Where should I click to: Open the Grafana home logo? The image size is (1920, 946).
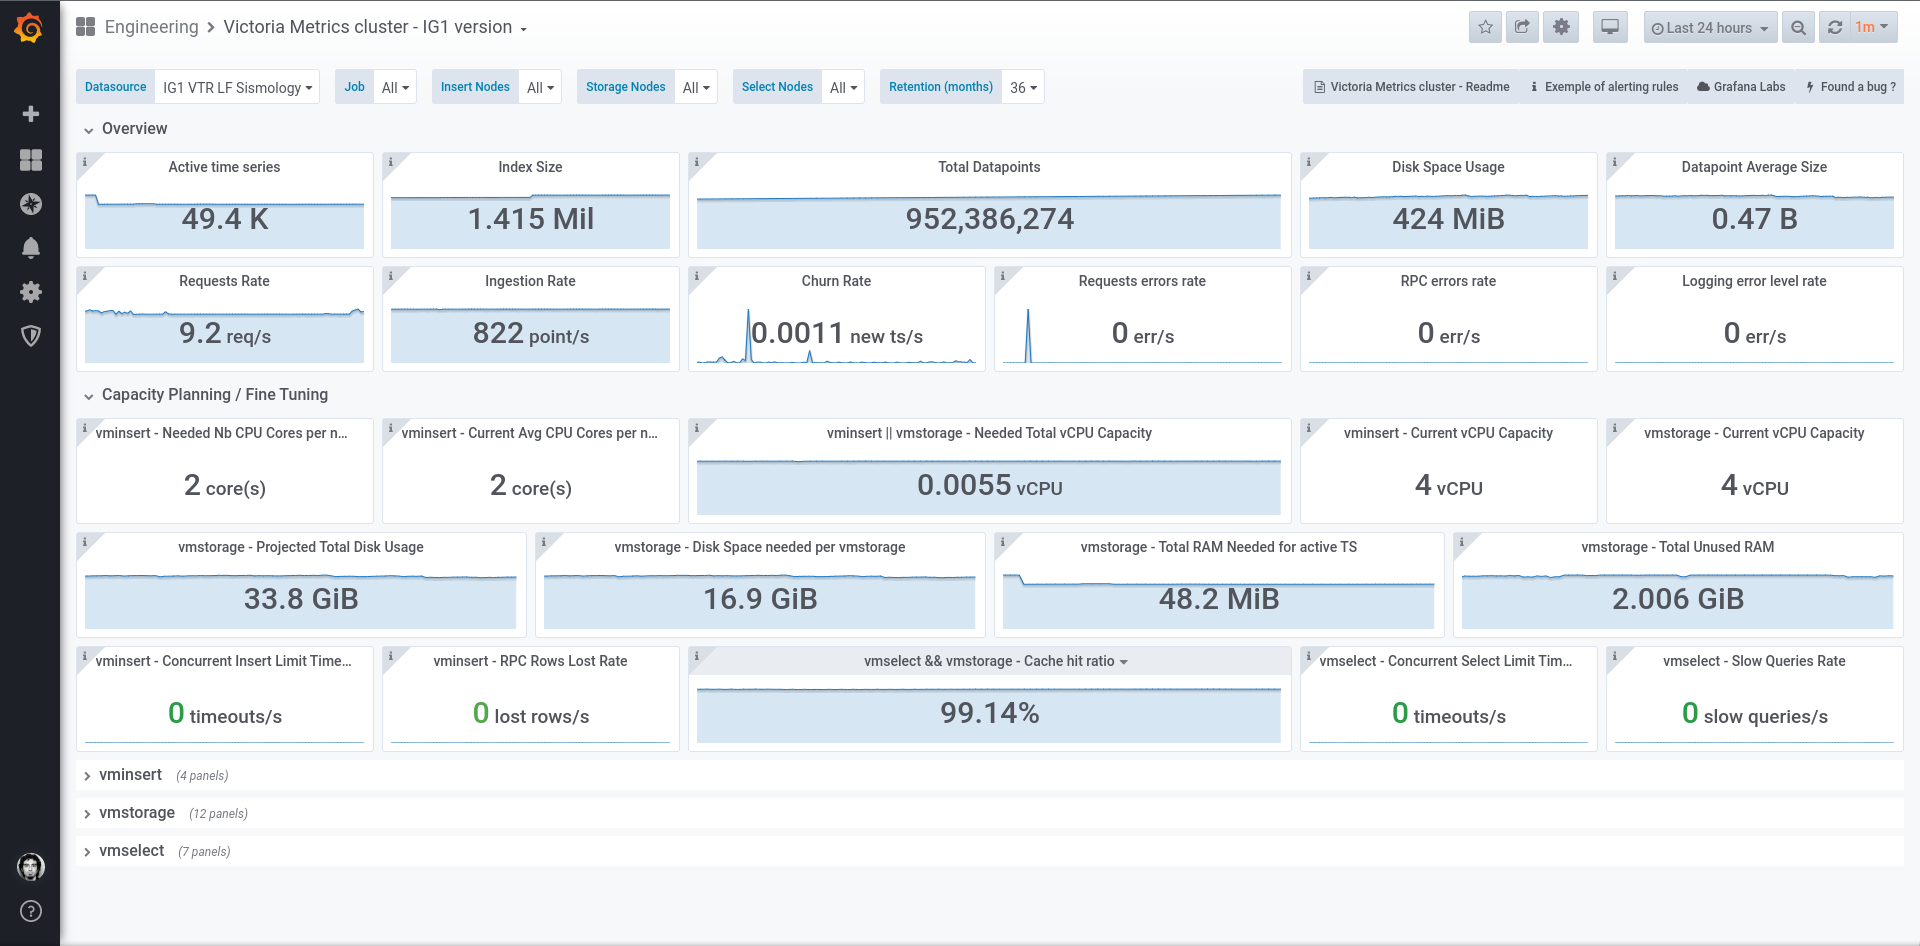(30, 27)
